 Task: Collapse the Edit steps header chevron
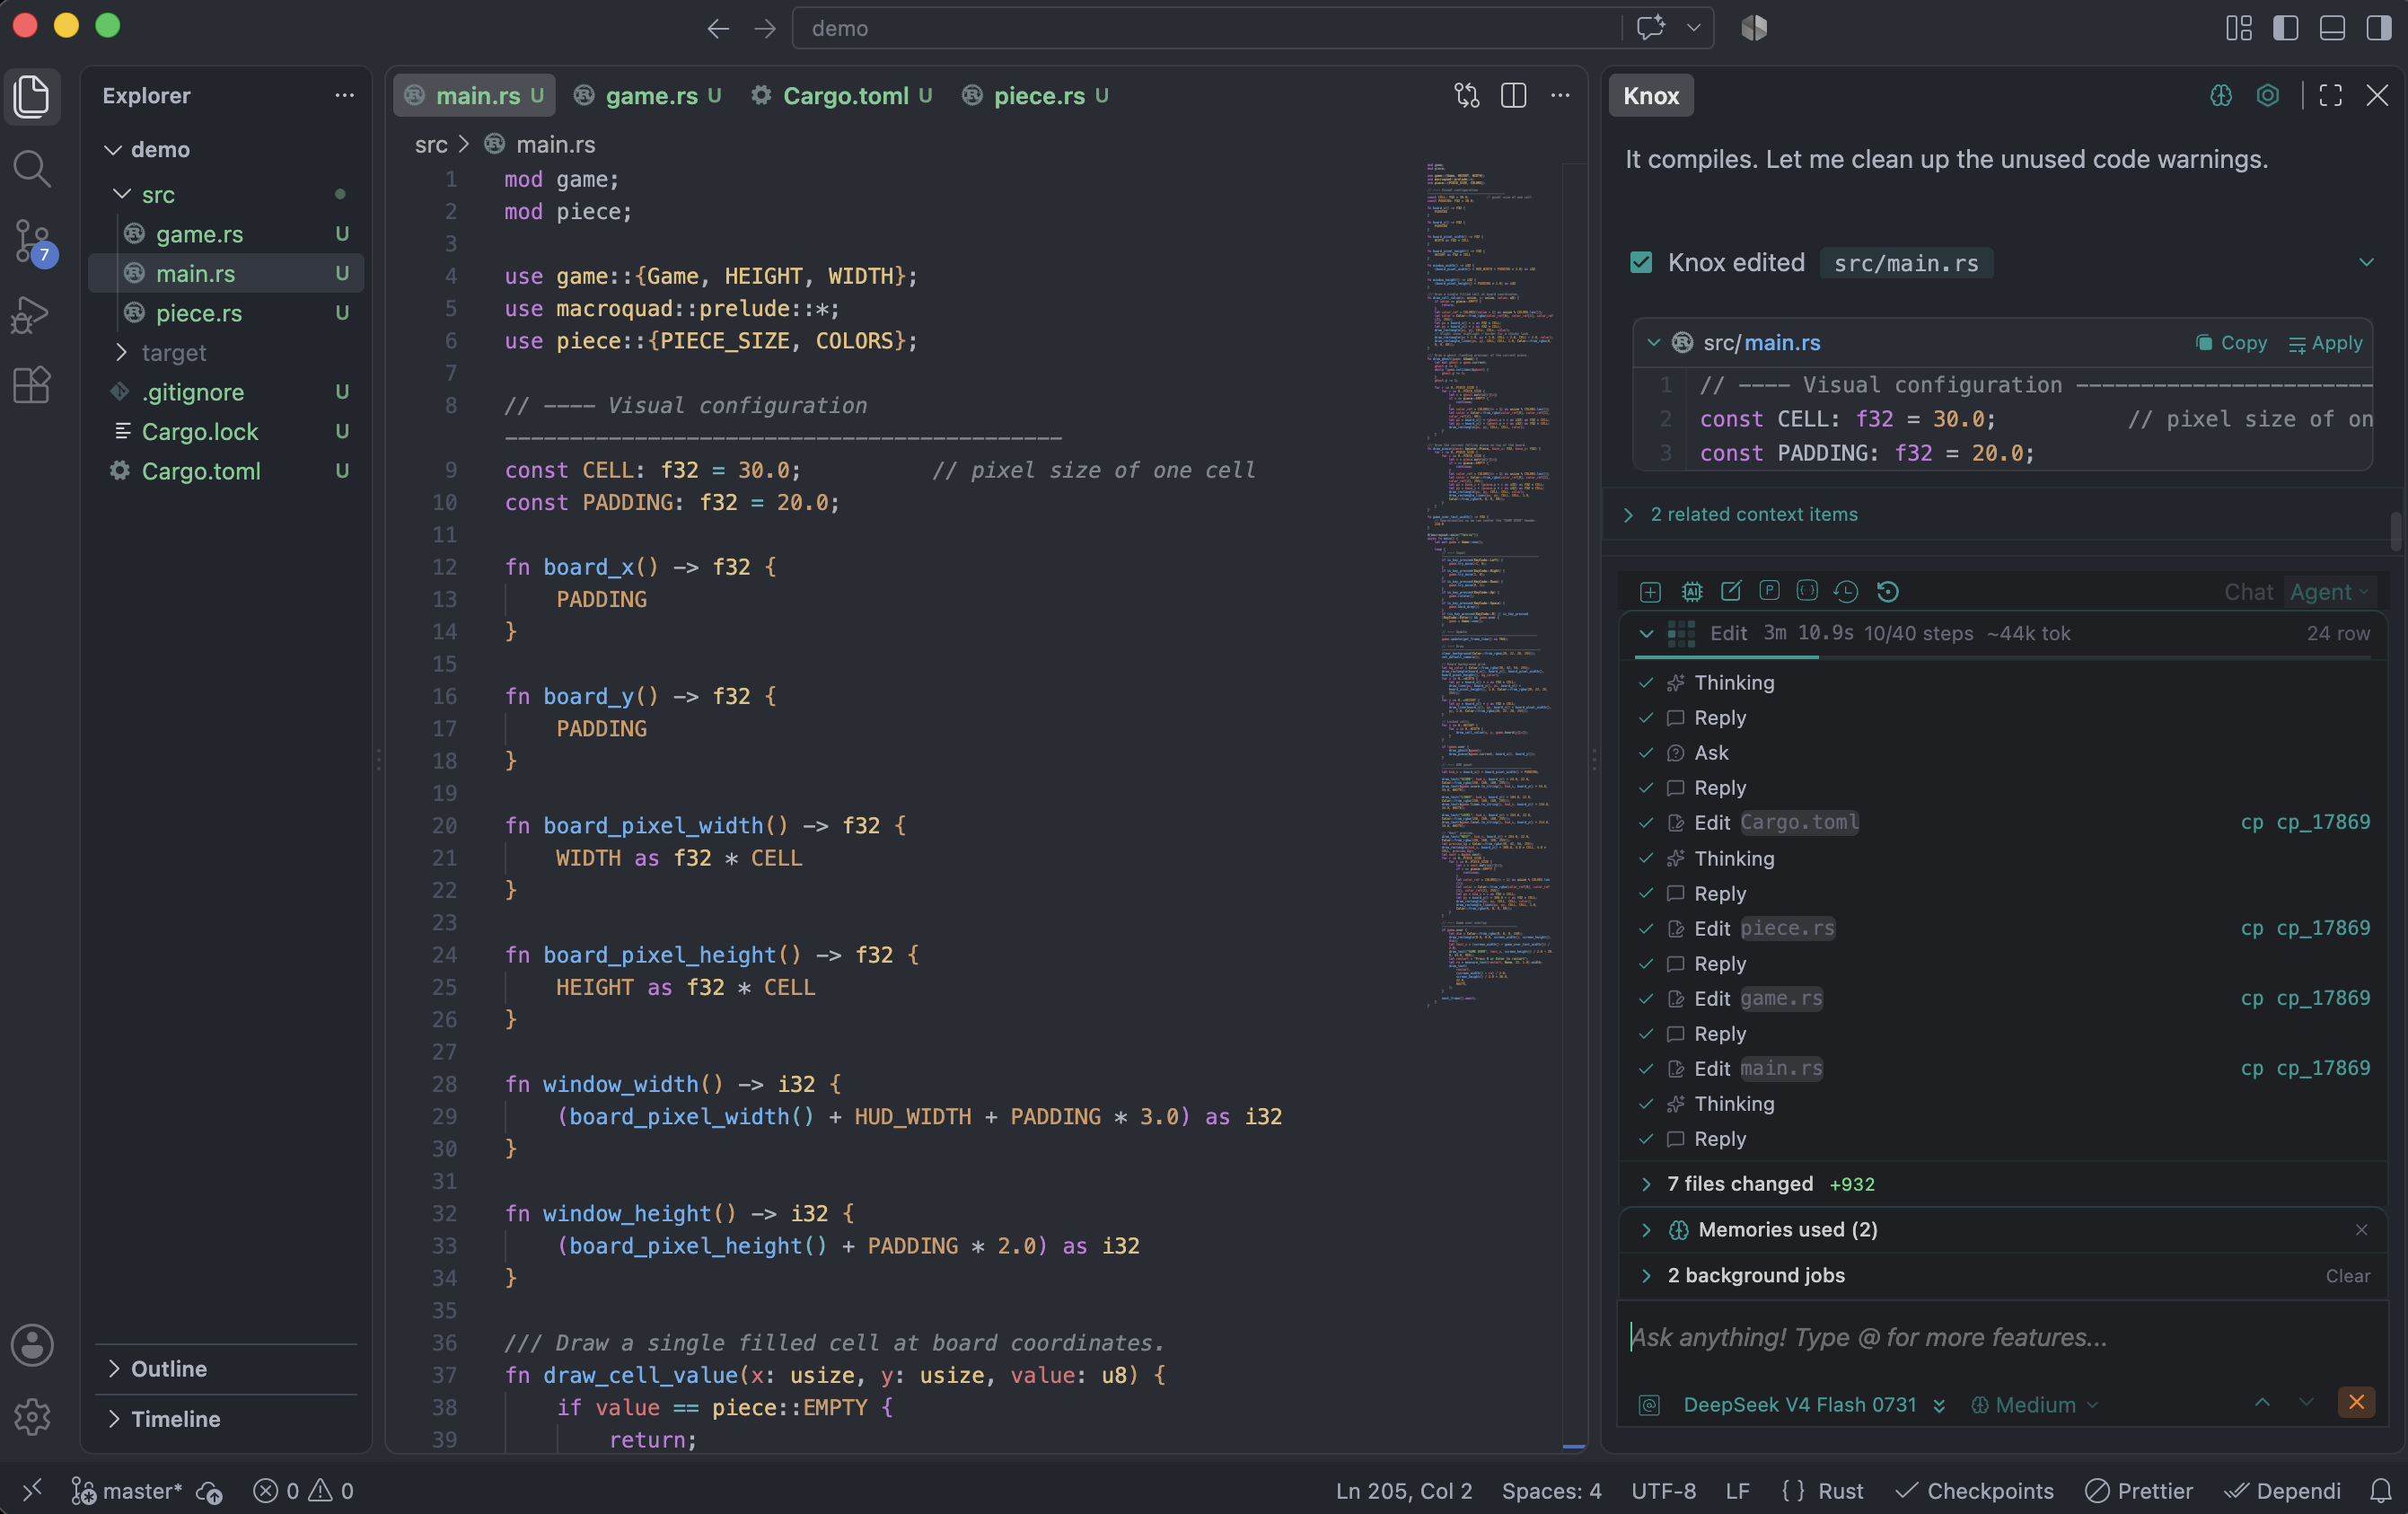tap(1646, 633)
